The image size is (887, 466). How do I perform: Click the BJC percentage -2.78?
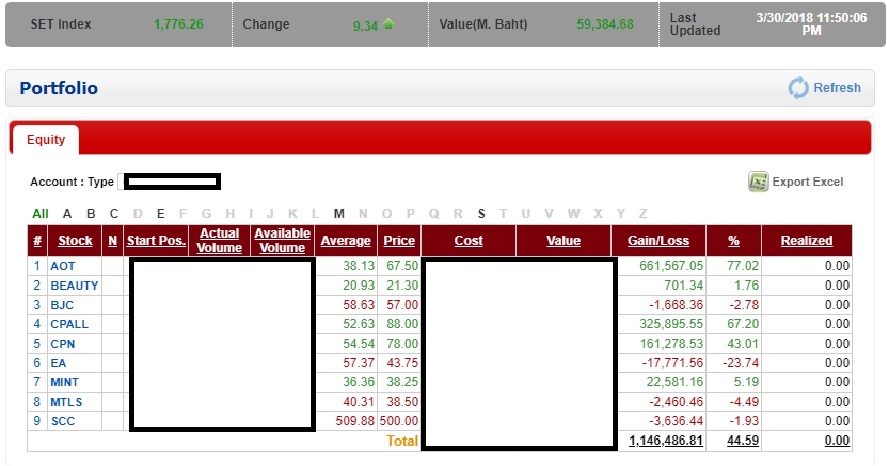tap(744, 305)
